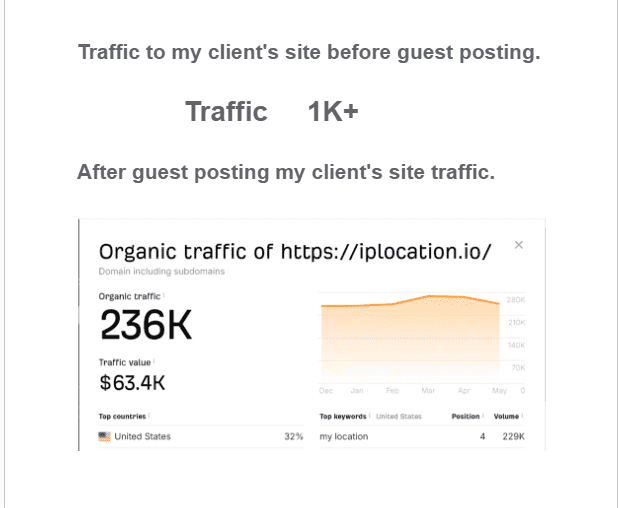Click the info icon beside Traffic value
The width and height of the screenshot is (618, 508).
(154, 361)
